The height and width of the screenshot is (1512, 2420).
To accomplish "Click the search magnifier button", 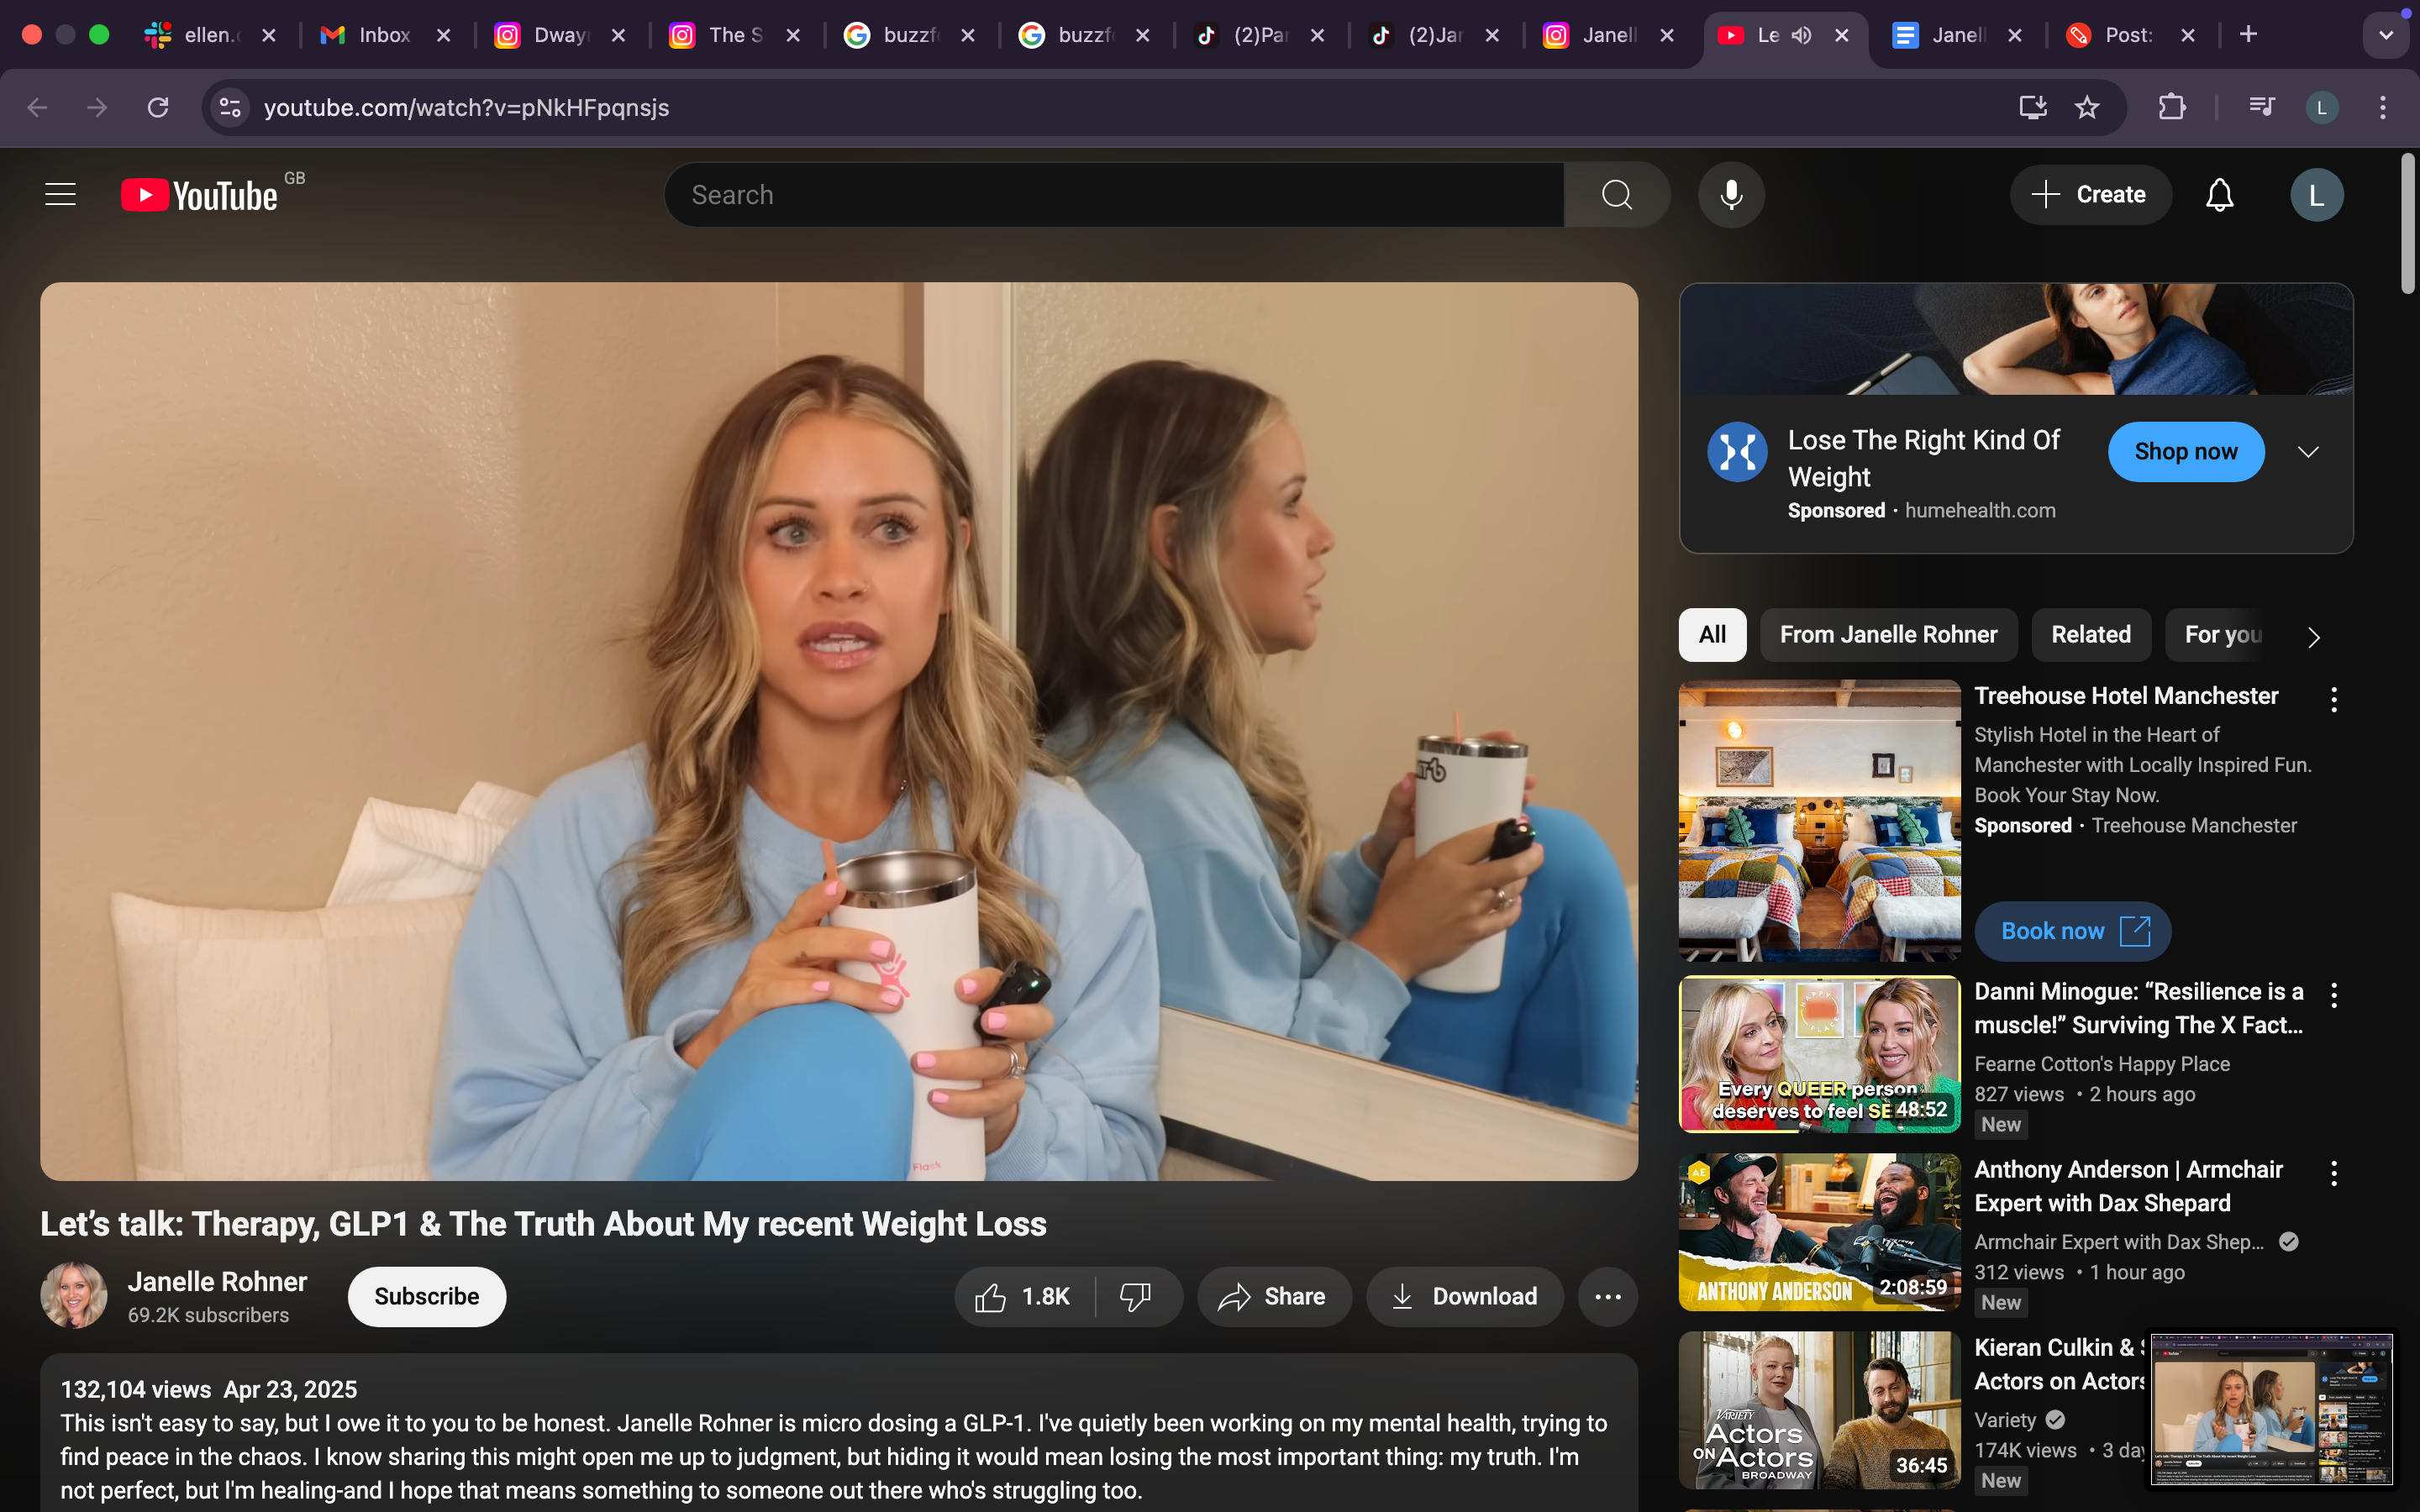I will (1616, 194).
